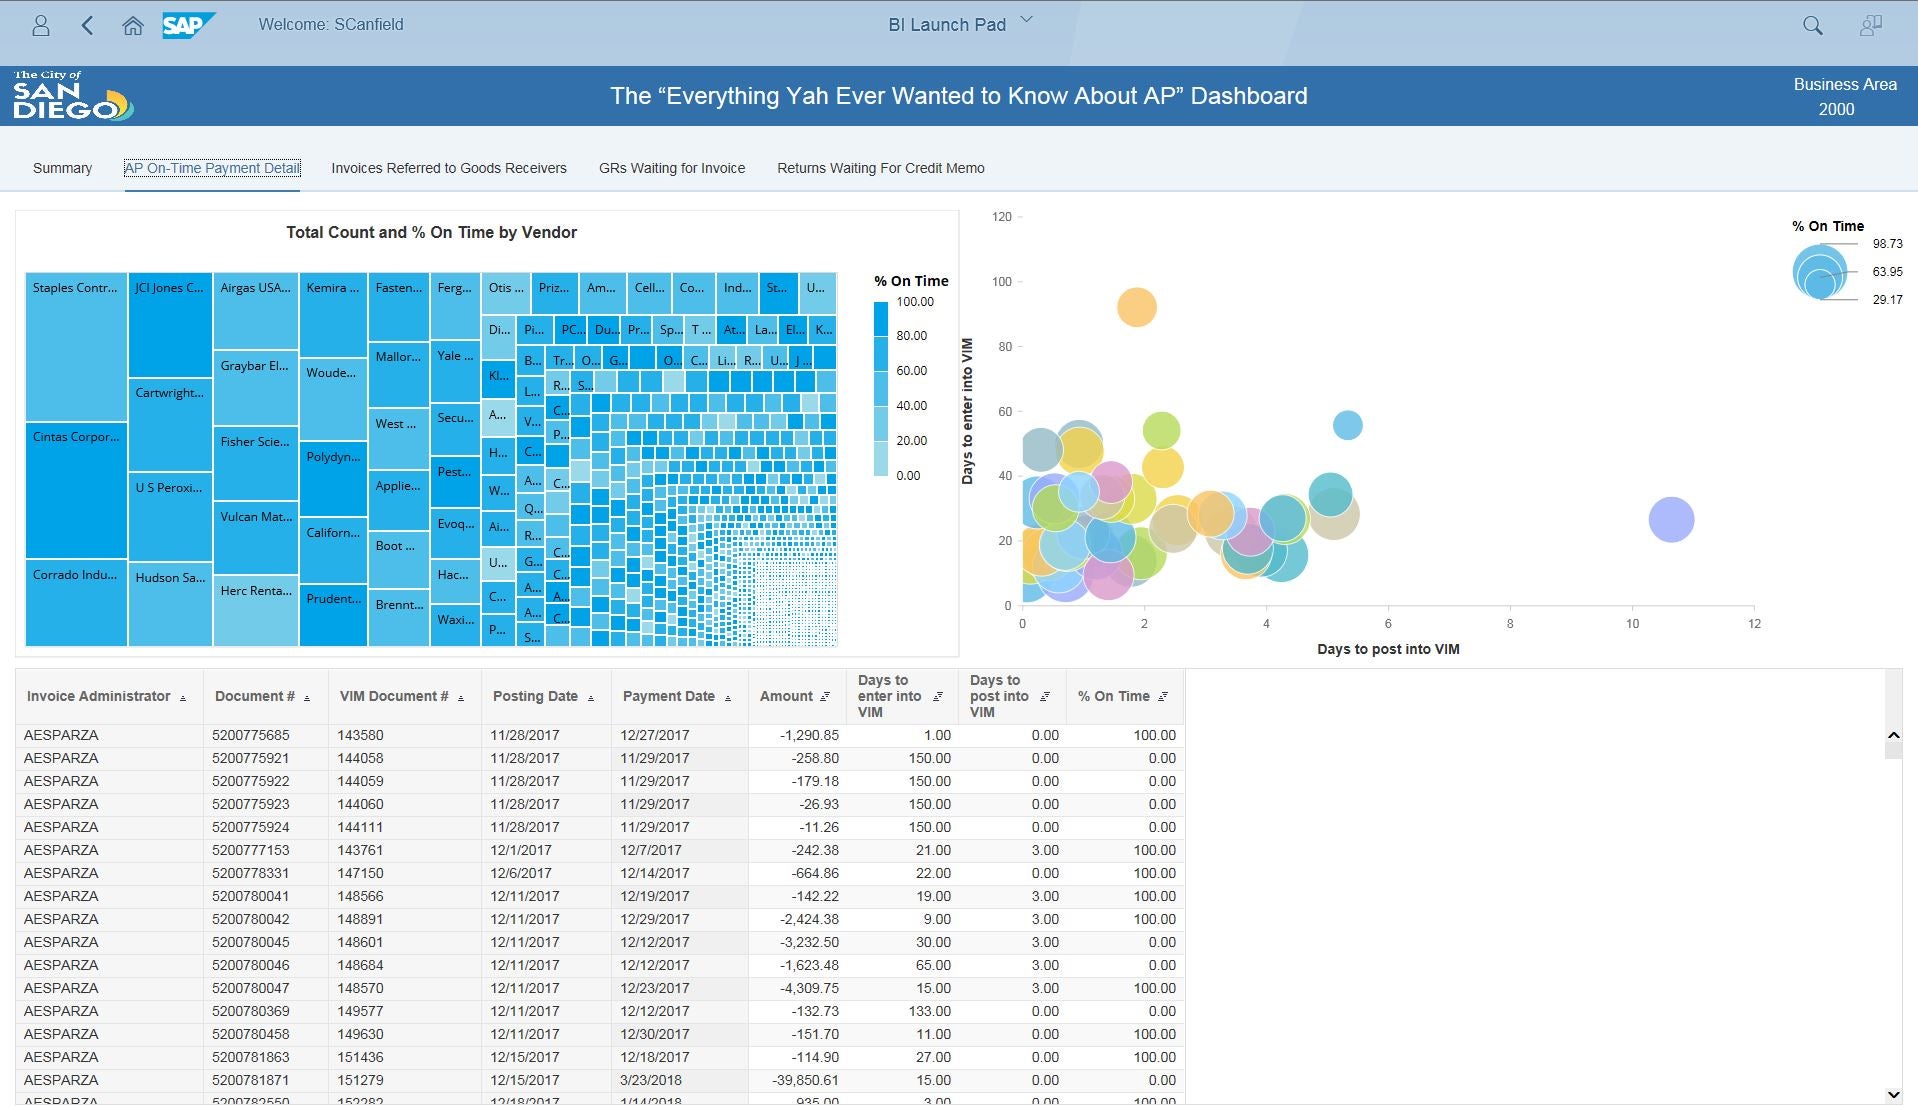Click the table scrollbar down arrow
This screenshot has width=1918, height=1107.
click(x=1893, y=1095)
